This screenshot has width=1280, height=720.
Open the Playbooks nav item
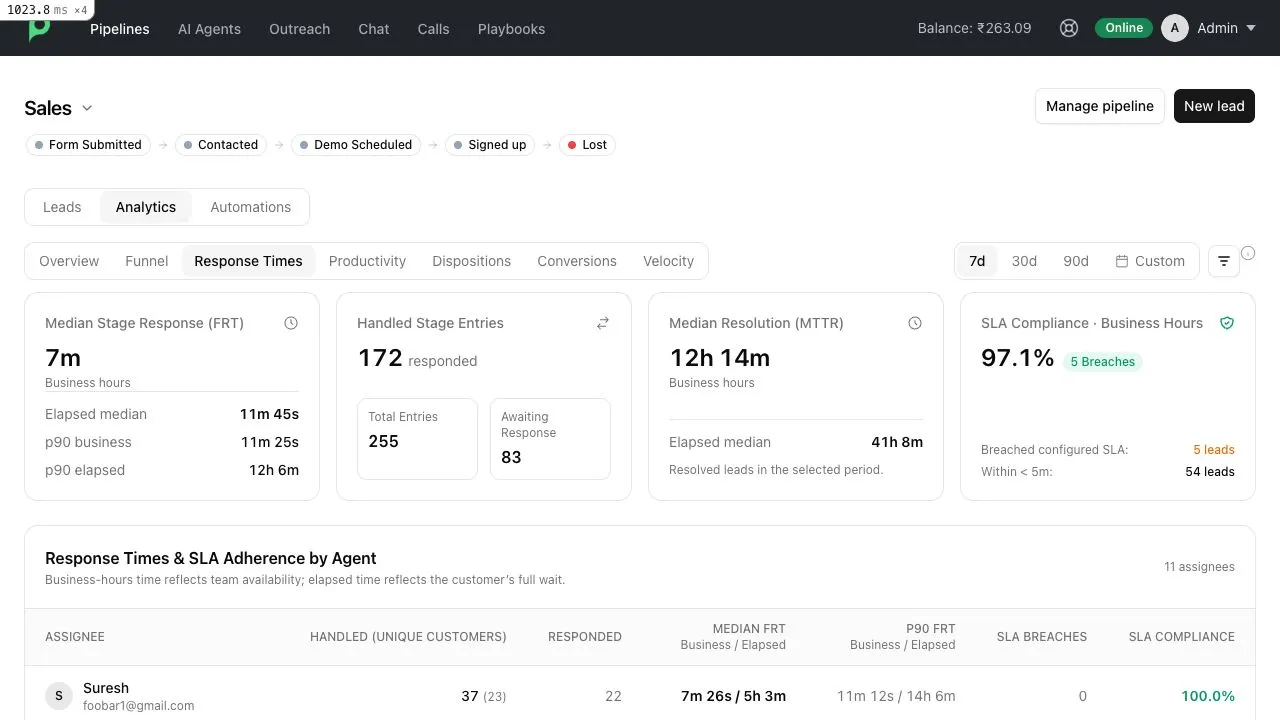pos(511,29)
